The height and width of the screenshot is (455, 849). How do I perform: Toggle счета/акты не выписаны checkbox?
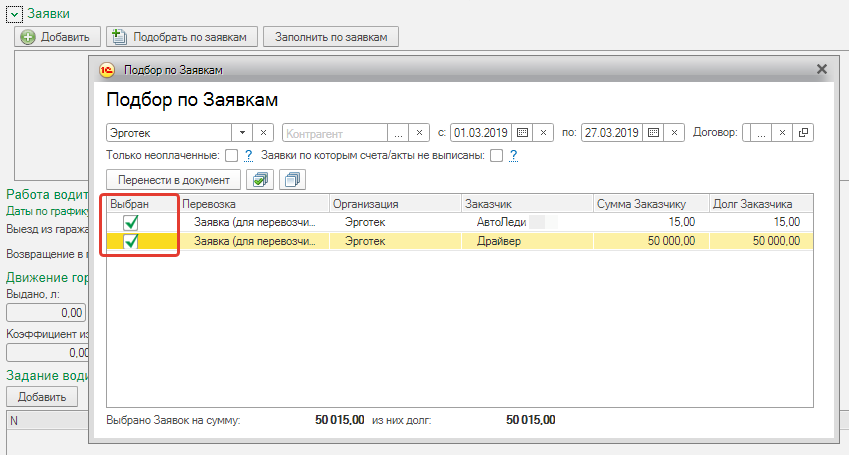tap(496, 156)
